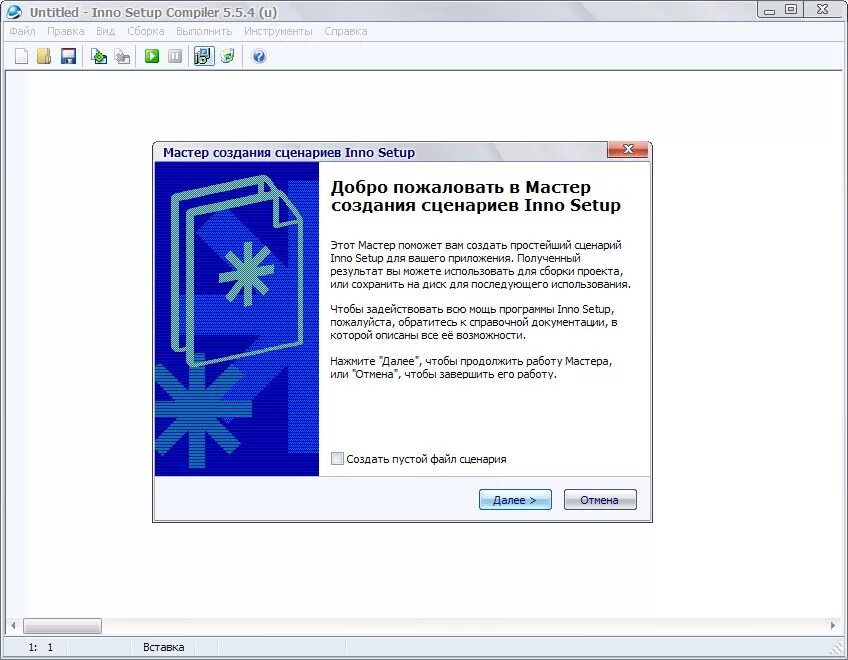Click the Отмена button
848x660 pixels.
600,500
